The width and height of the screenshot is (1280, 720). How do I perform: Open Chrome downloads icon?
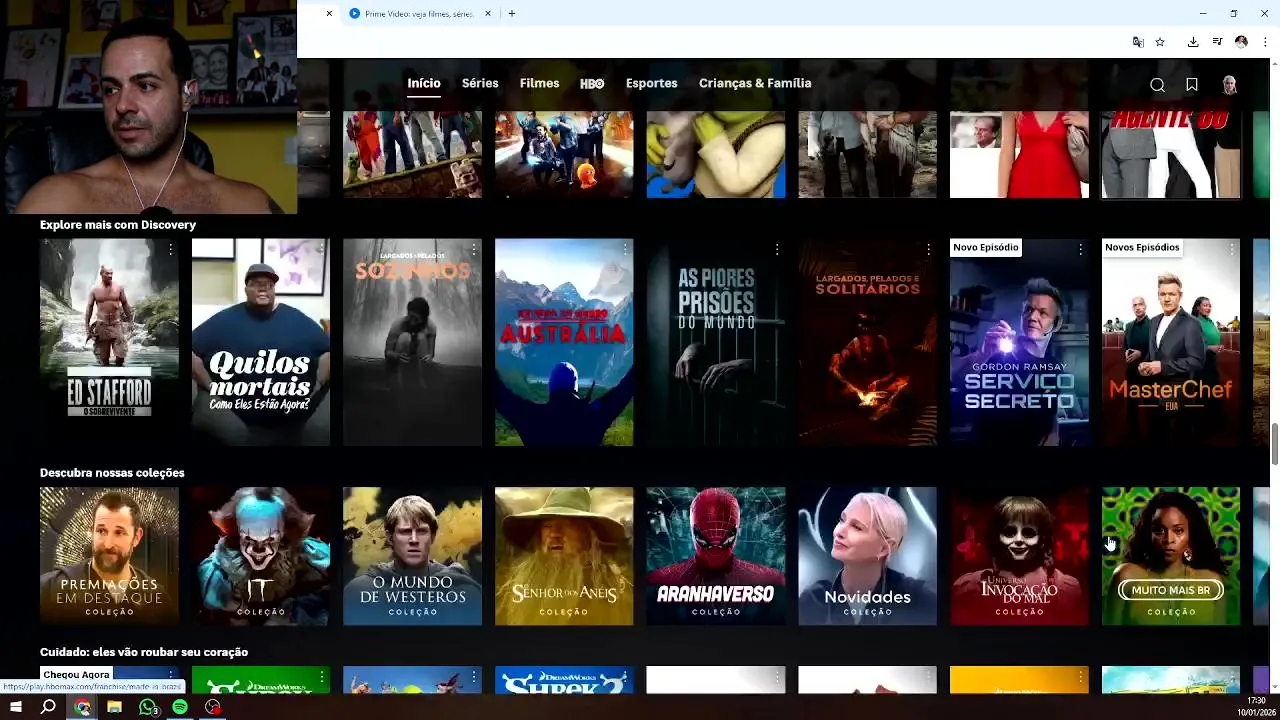[x=1193, y=42]
